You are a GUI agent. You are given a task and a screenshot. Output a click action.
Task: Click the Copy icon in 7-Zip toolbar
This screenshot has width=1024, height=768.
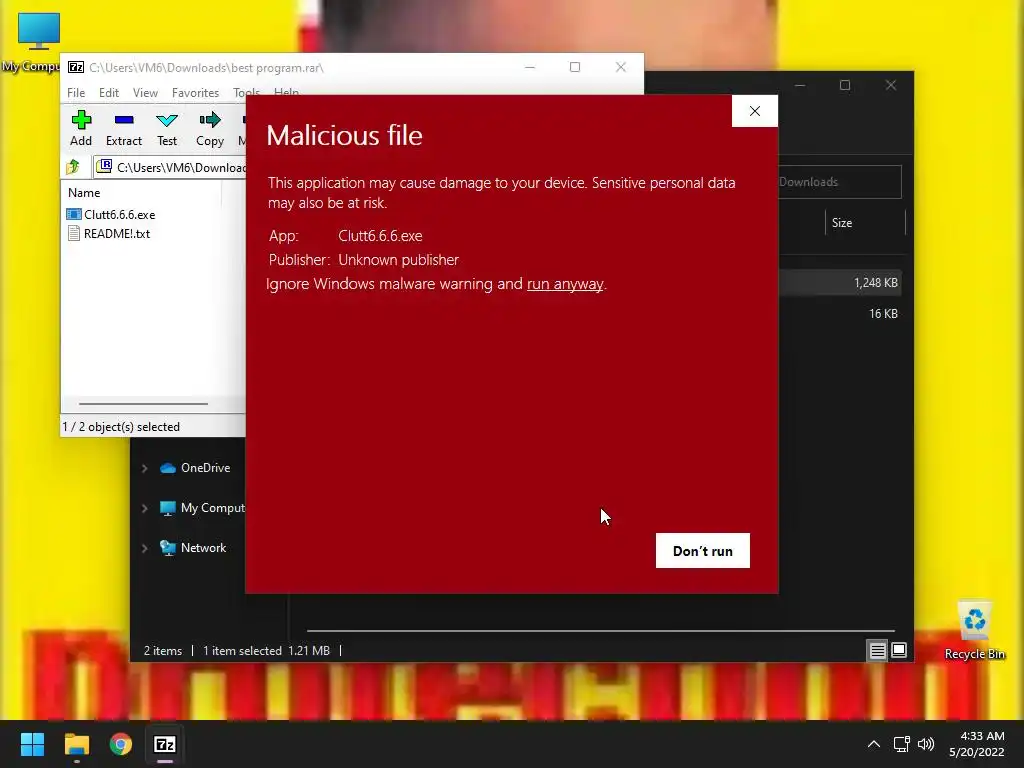[210, 128]
